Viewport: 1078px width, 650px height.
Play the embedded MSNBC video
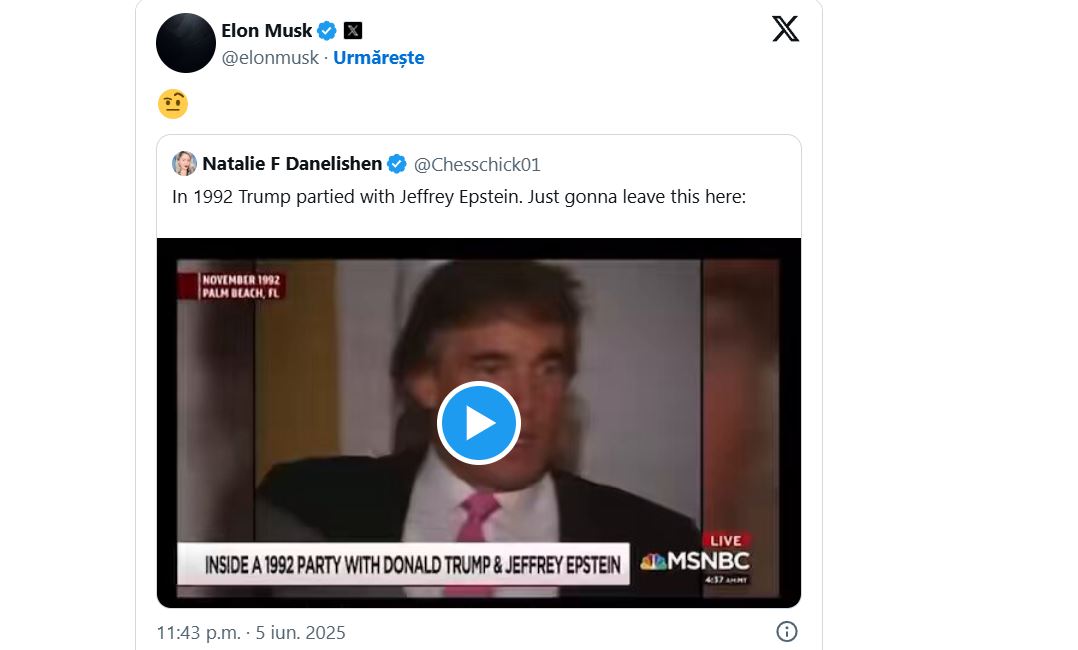click(478, 423)
